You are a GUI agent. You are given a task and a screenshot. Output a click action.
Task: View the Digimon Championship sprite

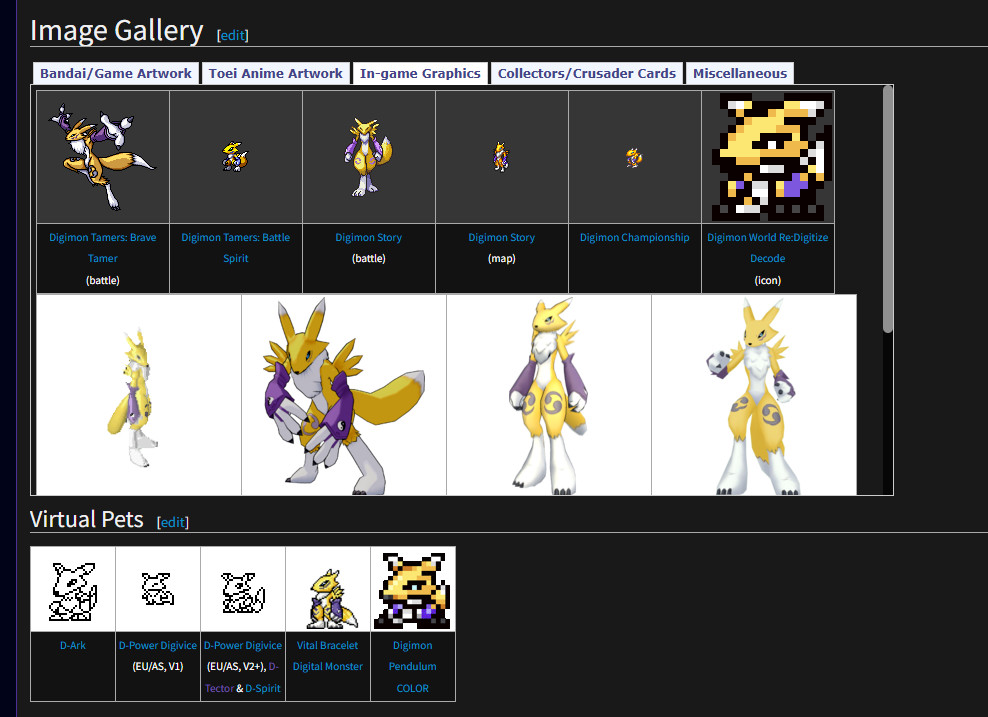(635, 158)
